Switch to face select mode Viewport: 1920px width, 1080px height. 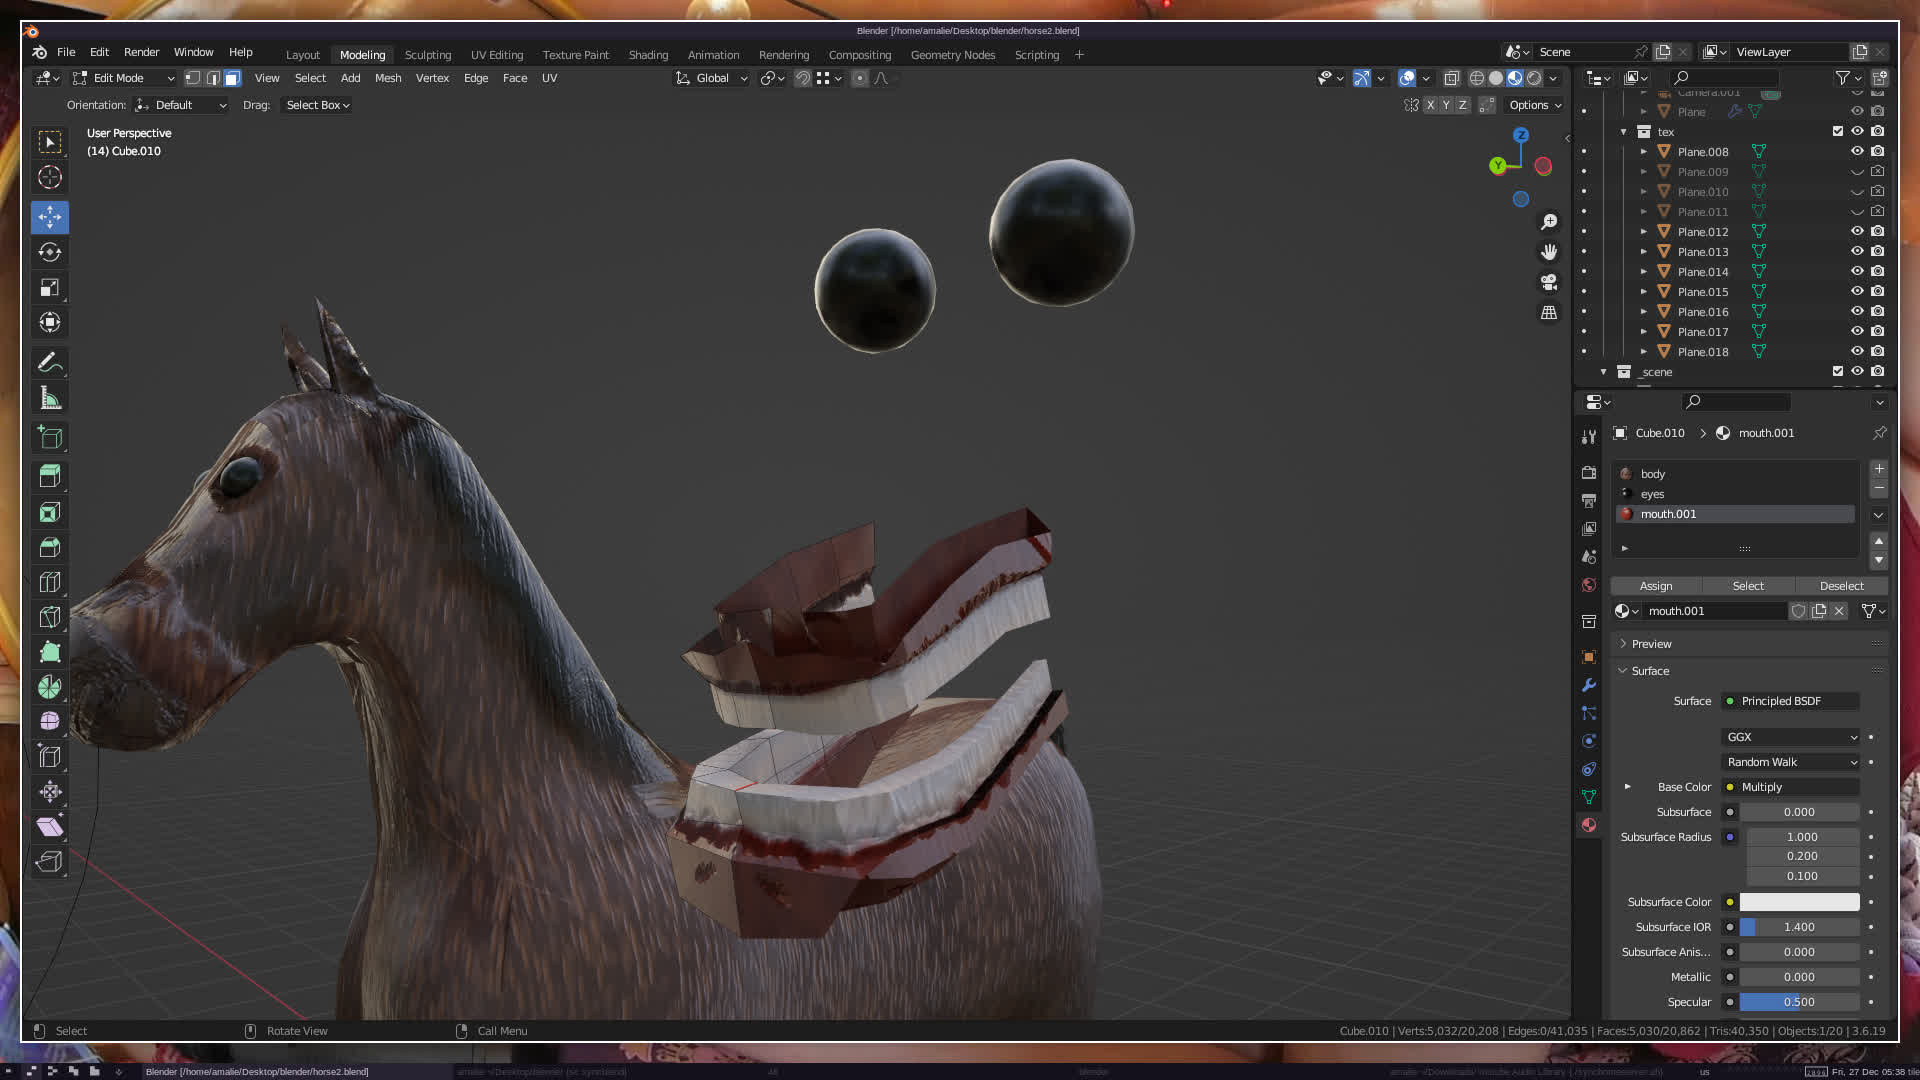232,78
